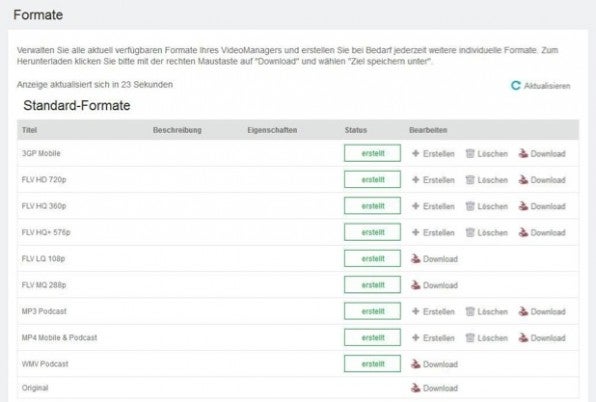Click the trash icon for FLV HQ+ 576p

(x=470, y=232)
